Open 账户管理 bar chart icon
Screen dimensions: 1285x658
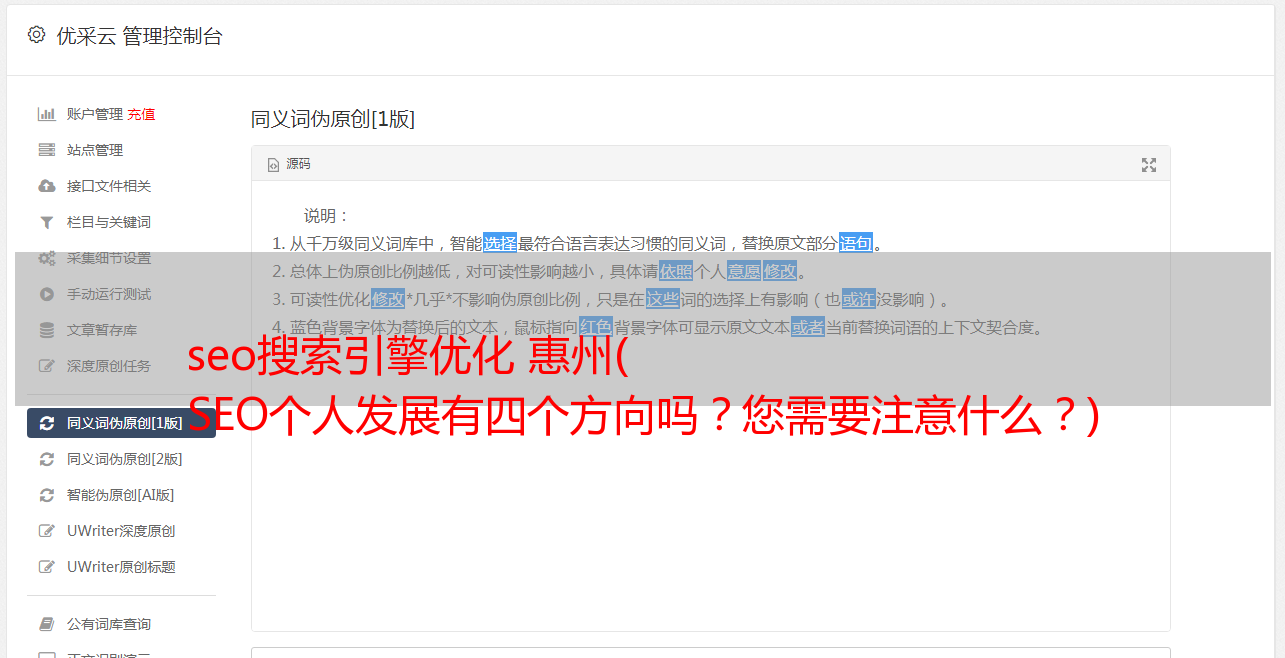coord(46,114)
